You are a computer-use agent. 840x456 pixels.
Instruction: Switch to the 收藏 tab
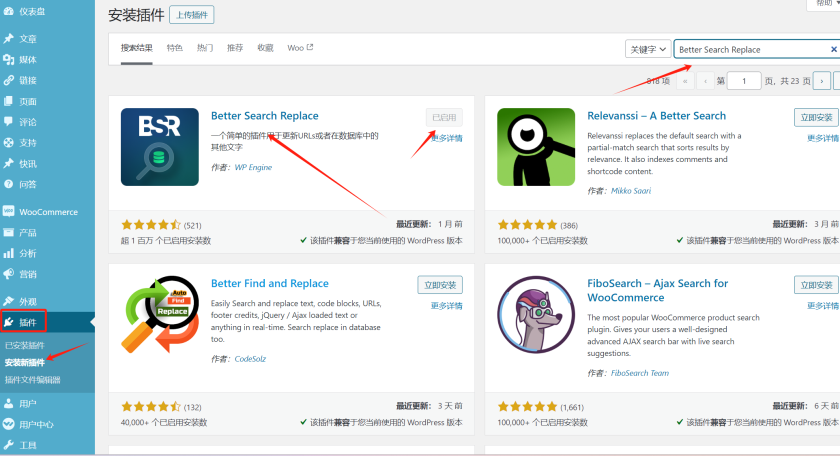coord(265,48)
